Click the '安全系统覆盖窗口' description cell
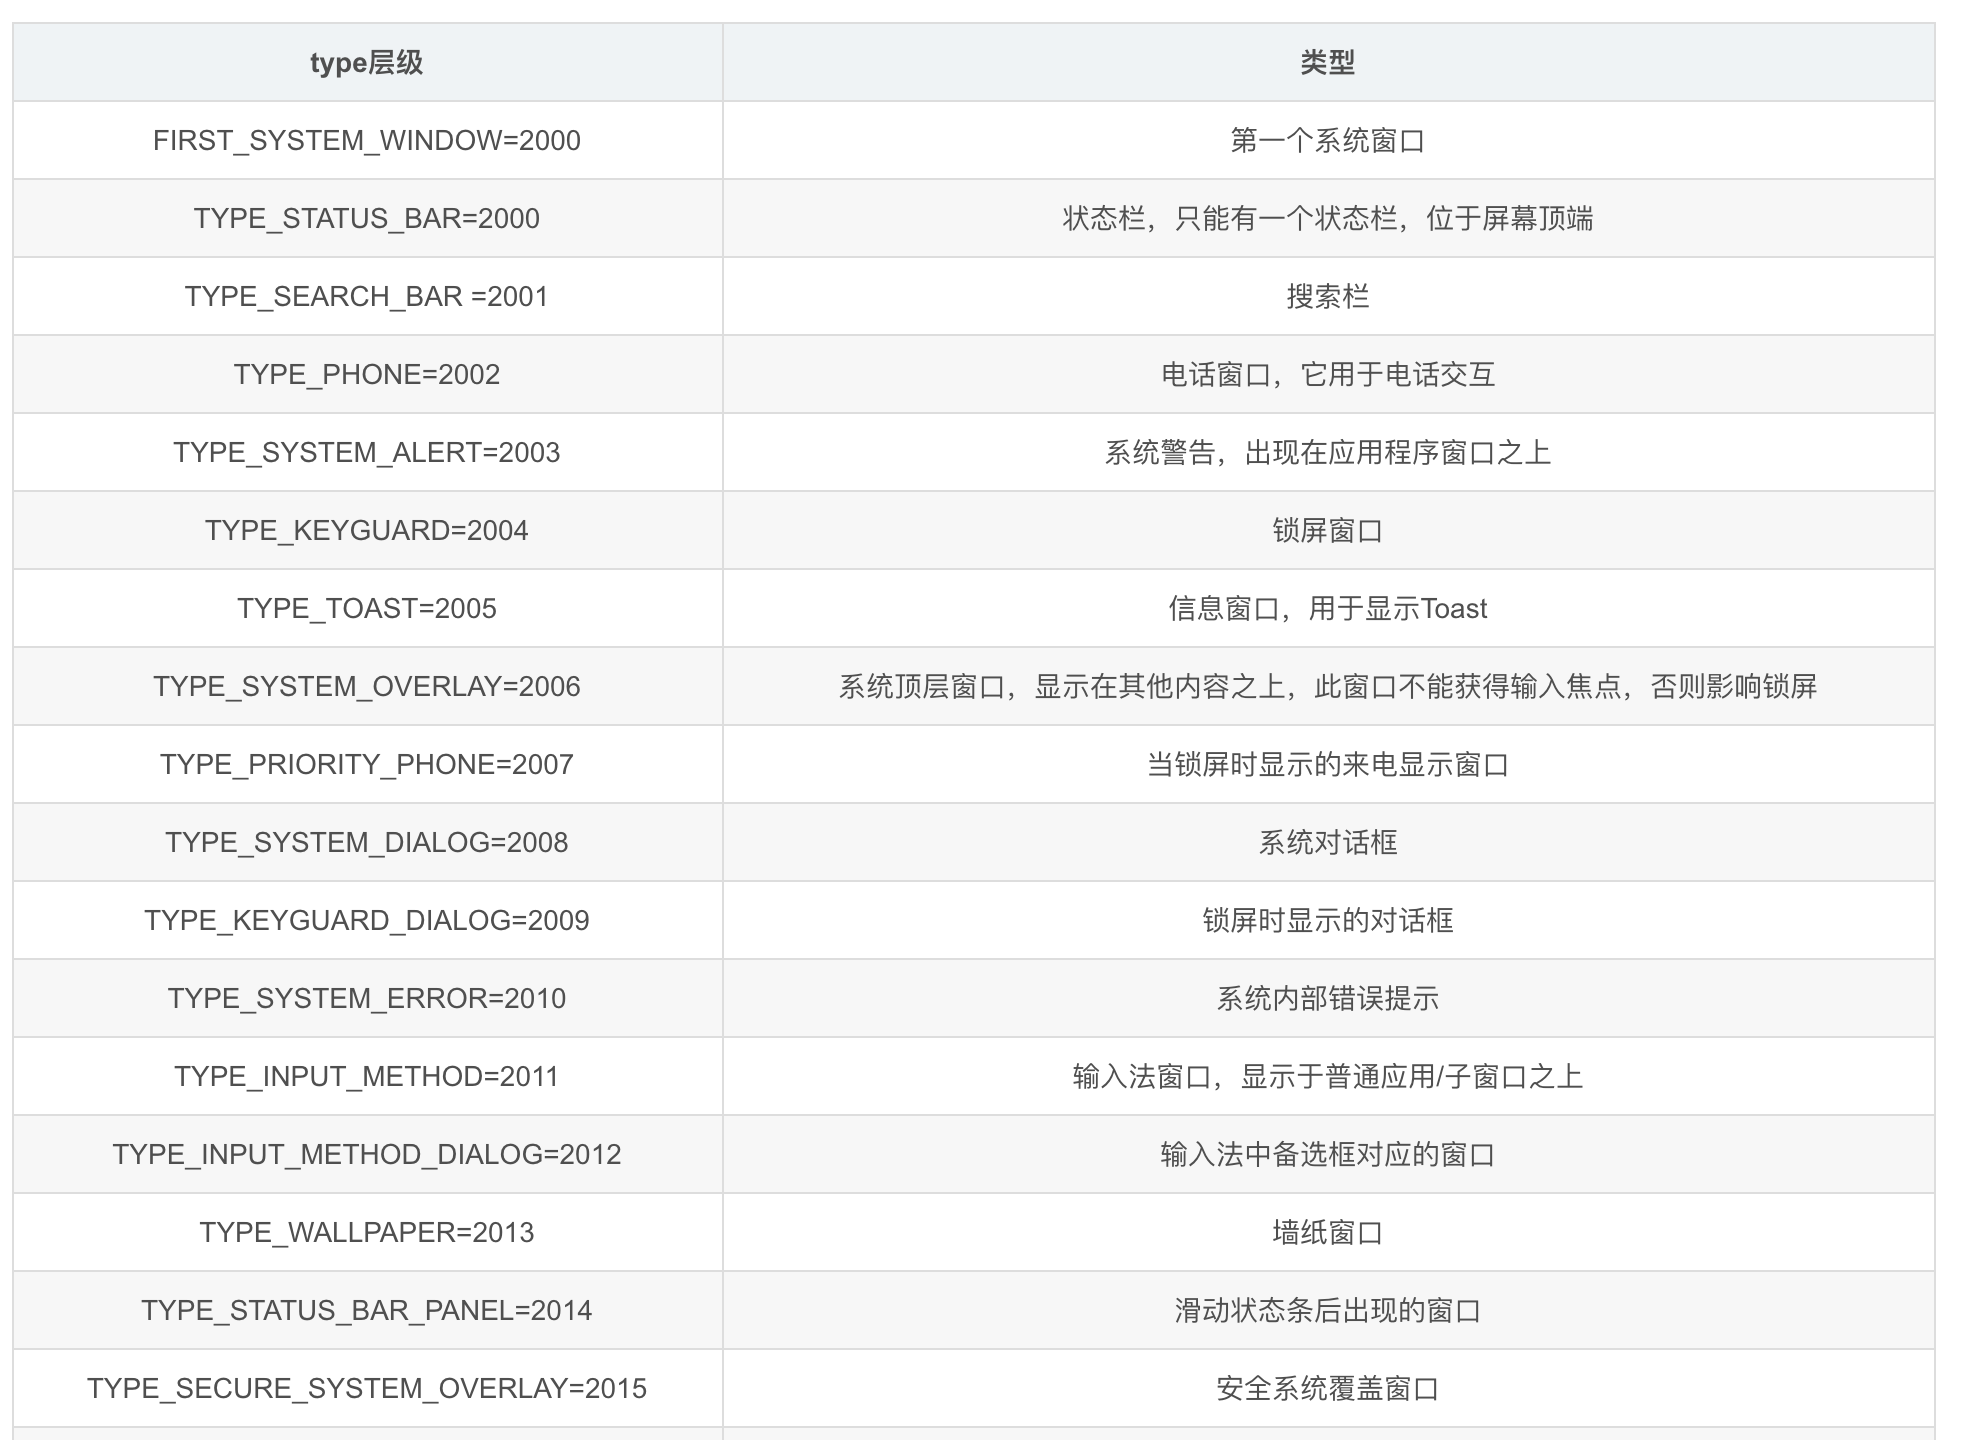 point(1327,1389)
